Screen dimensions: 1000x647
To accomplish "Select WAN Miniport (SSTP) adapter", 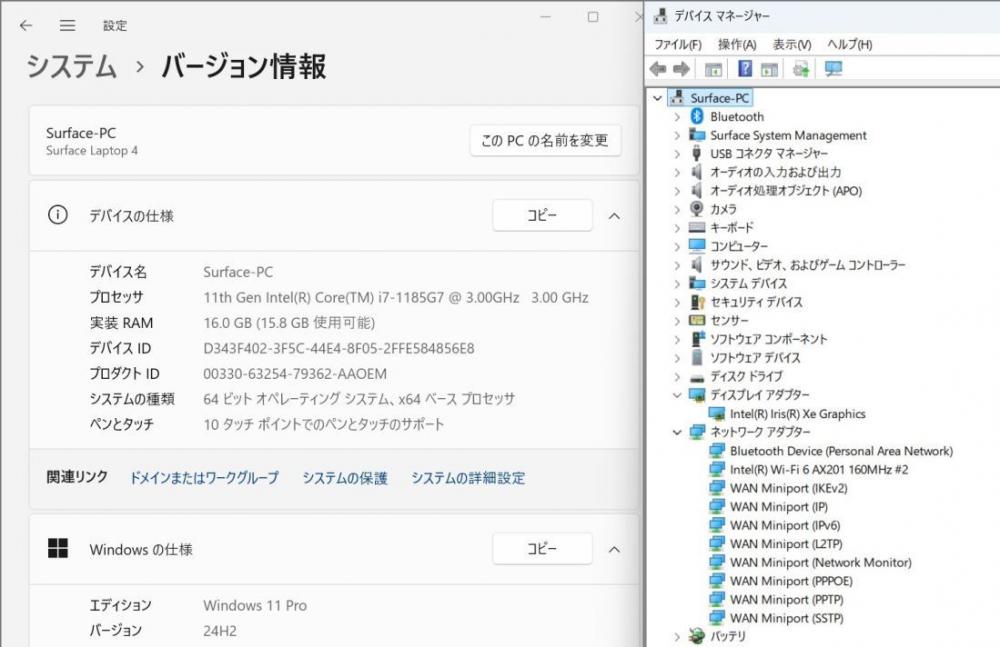I will pyautogui.click(x=786, y=617).
